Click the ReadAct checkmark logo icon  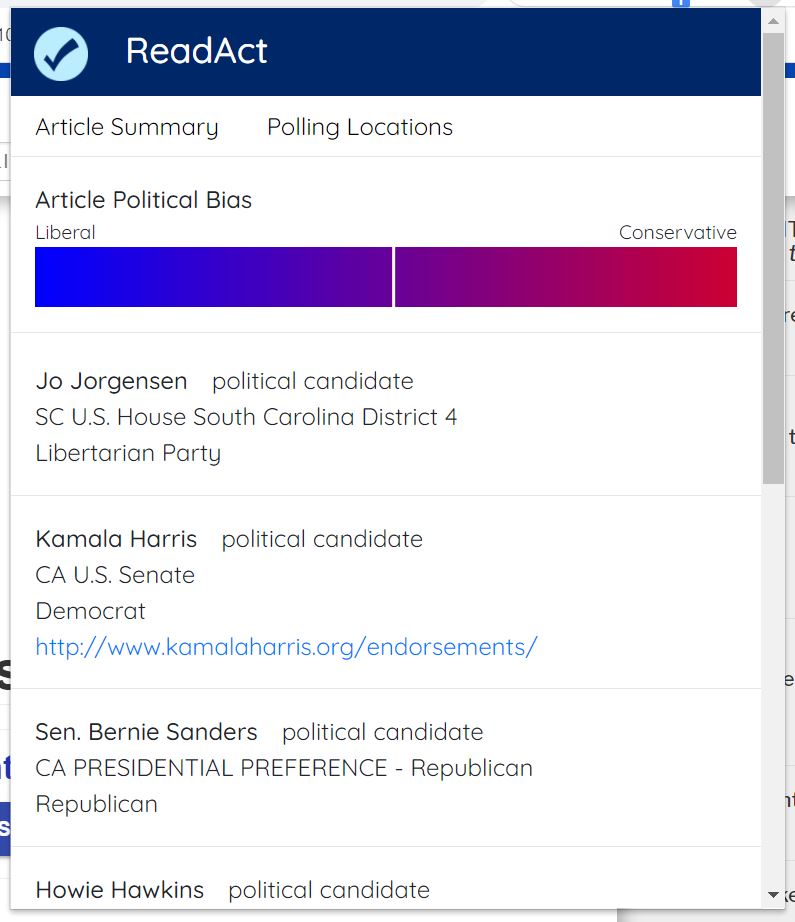61,53
